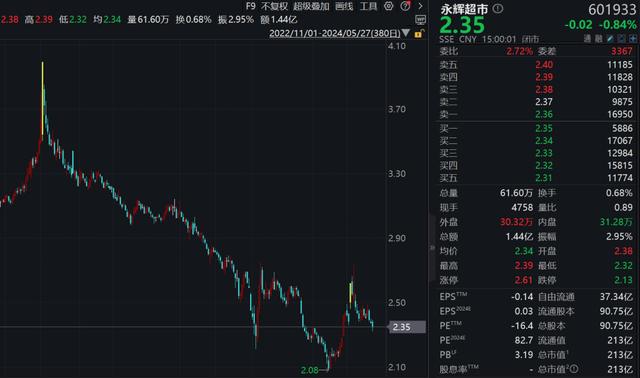Click the info icon beside 永辉超市

pos(498,8)
